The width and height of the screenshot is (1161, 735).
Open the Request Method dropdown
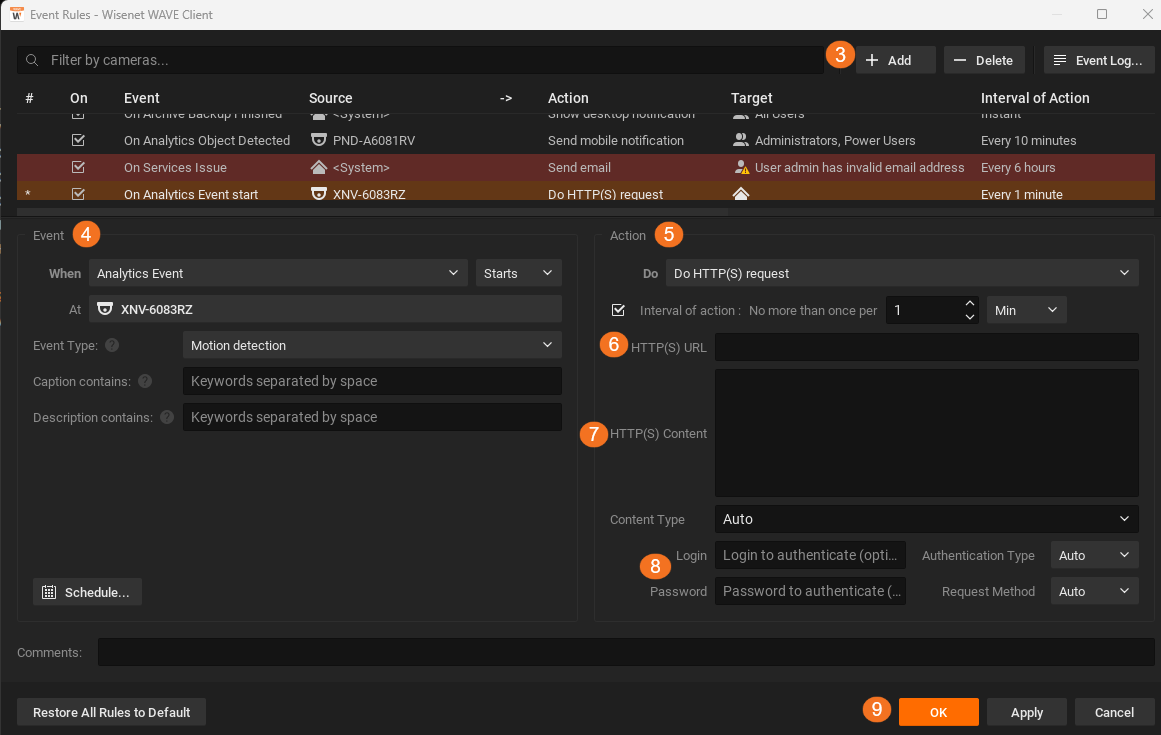click(1094, 591)
